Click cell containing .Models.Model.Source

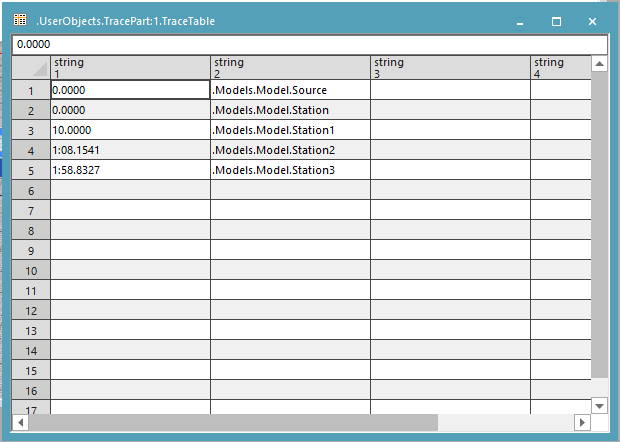(x=290, y=90)
